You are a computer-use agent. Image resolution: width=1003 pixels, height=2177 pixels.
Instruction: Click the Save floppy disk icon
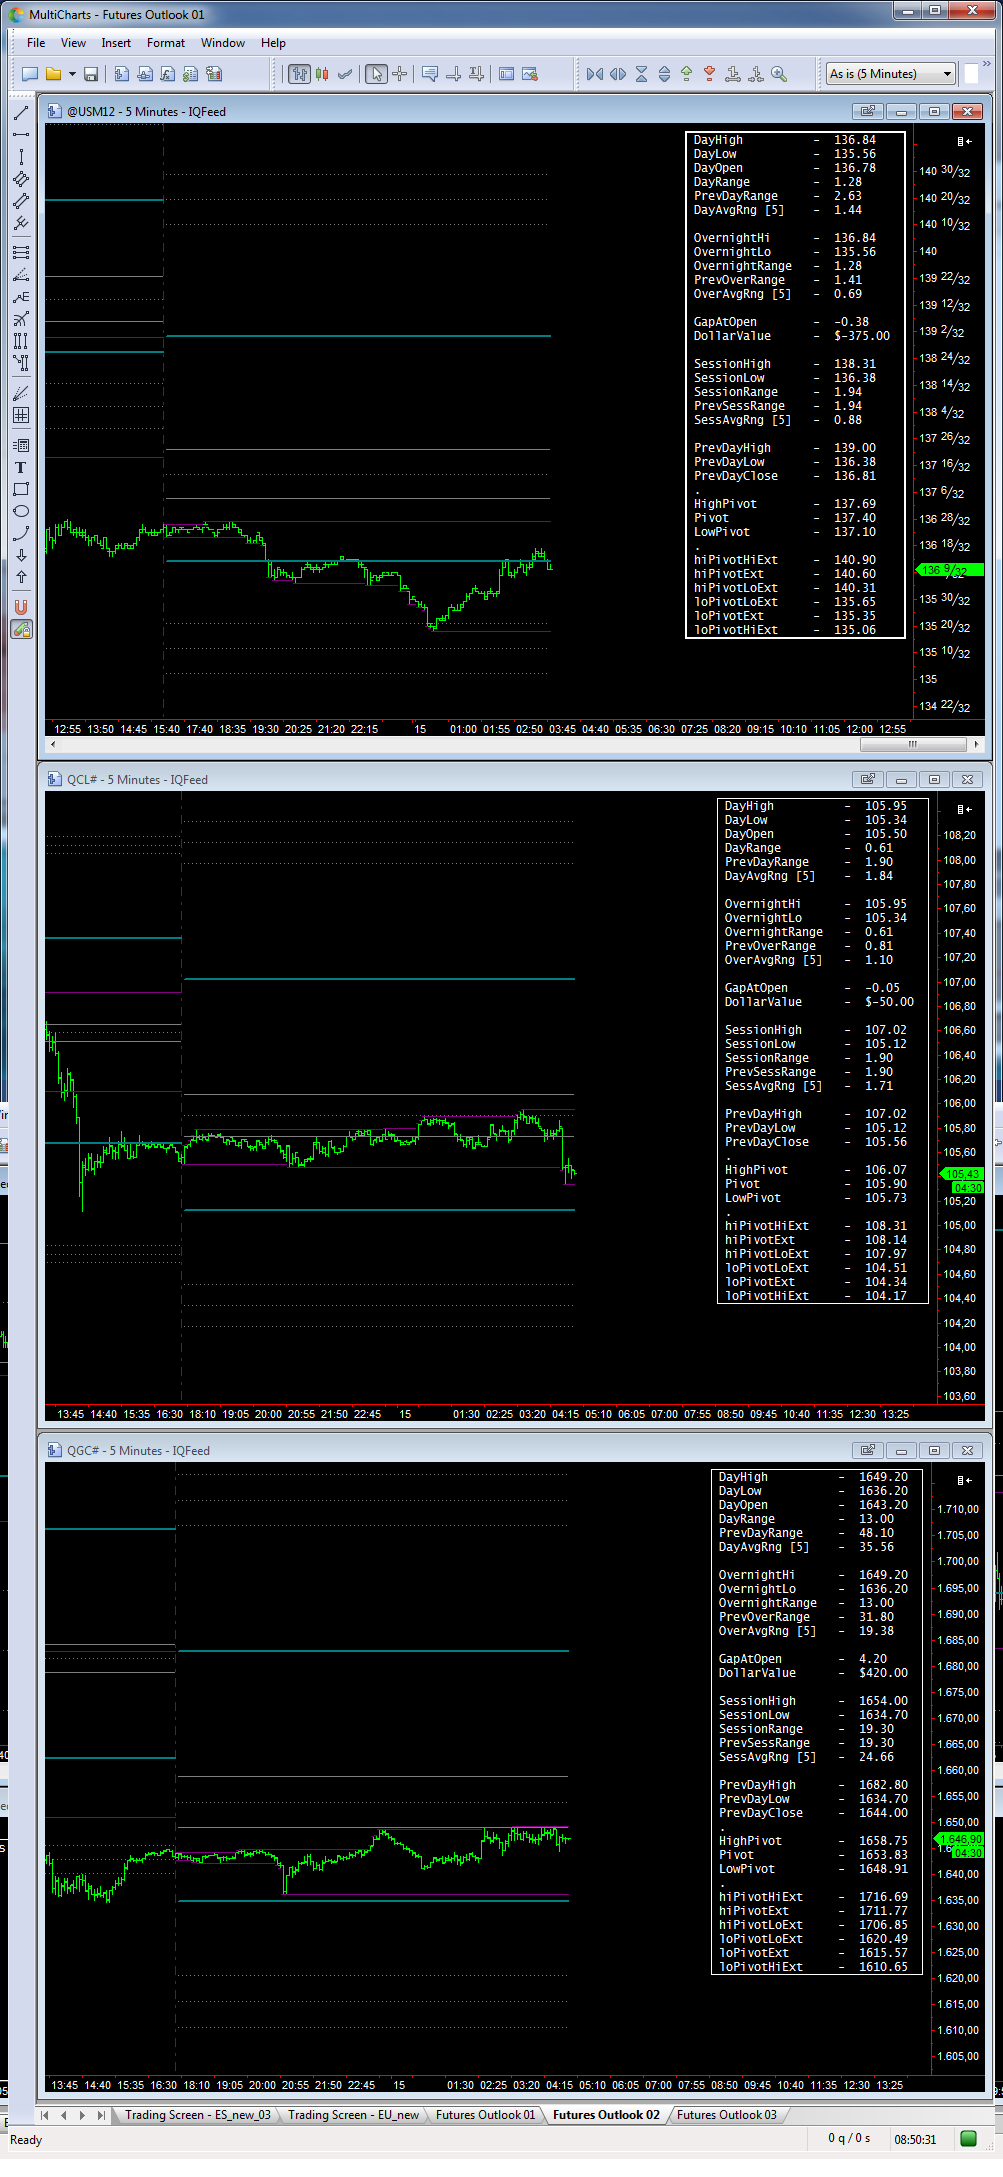click(91, 74)
